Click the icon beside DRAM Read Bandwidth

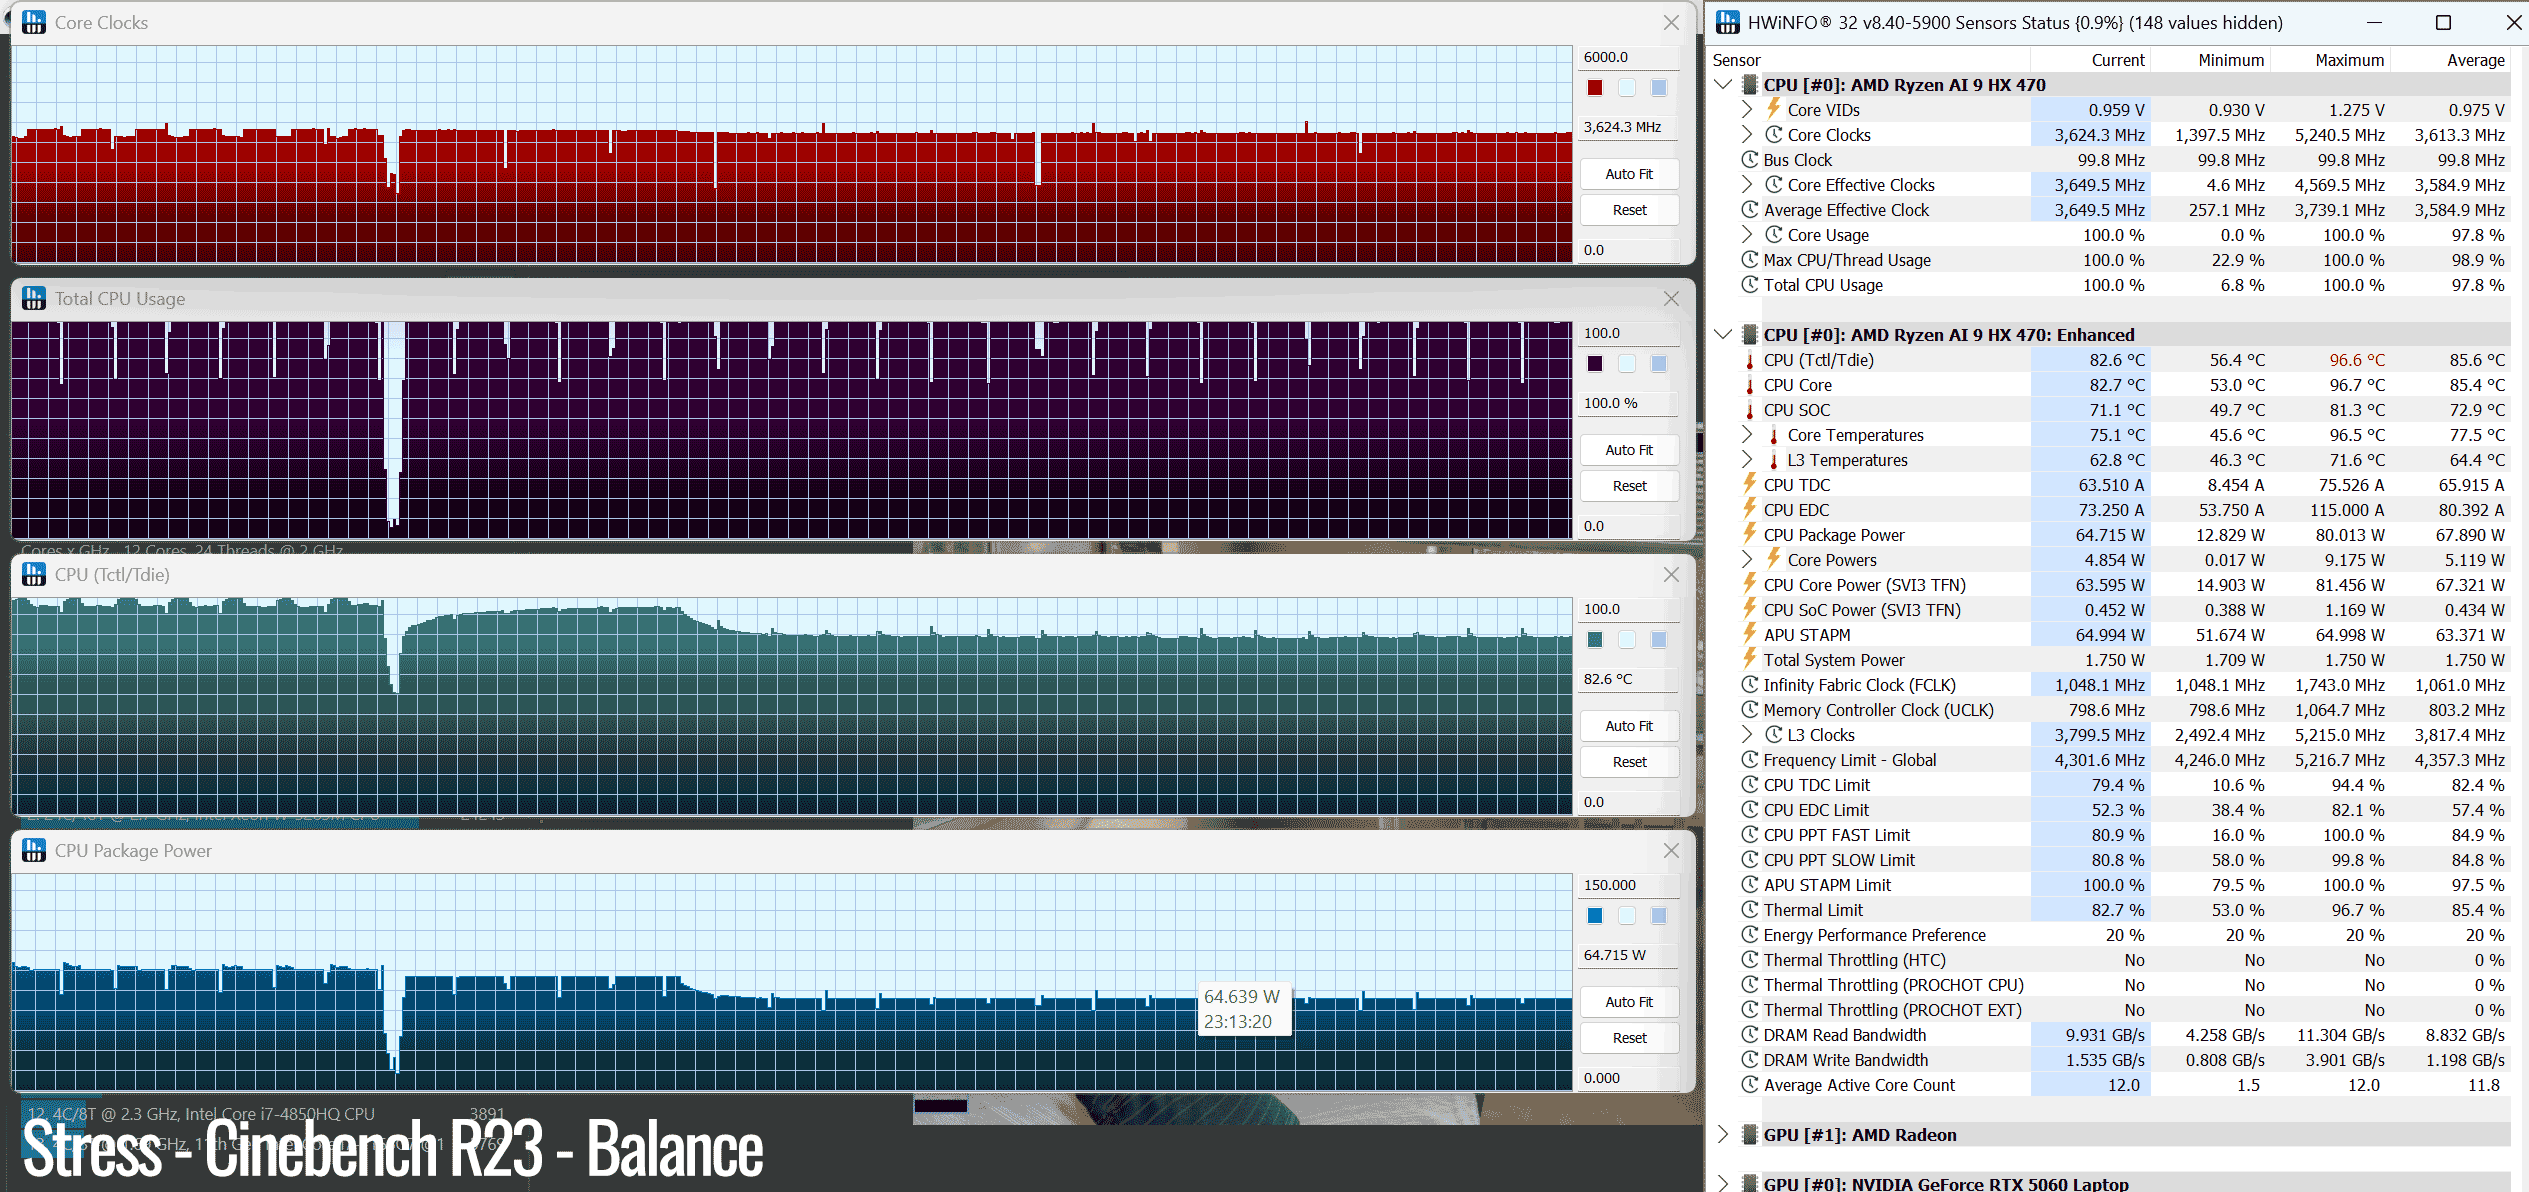click(x=1749, y=1035)
